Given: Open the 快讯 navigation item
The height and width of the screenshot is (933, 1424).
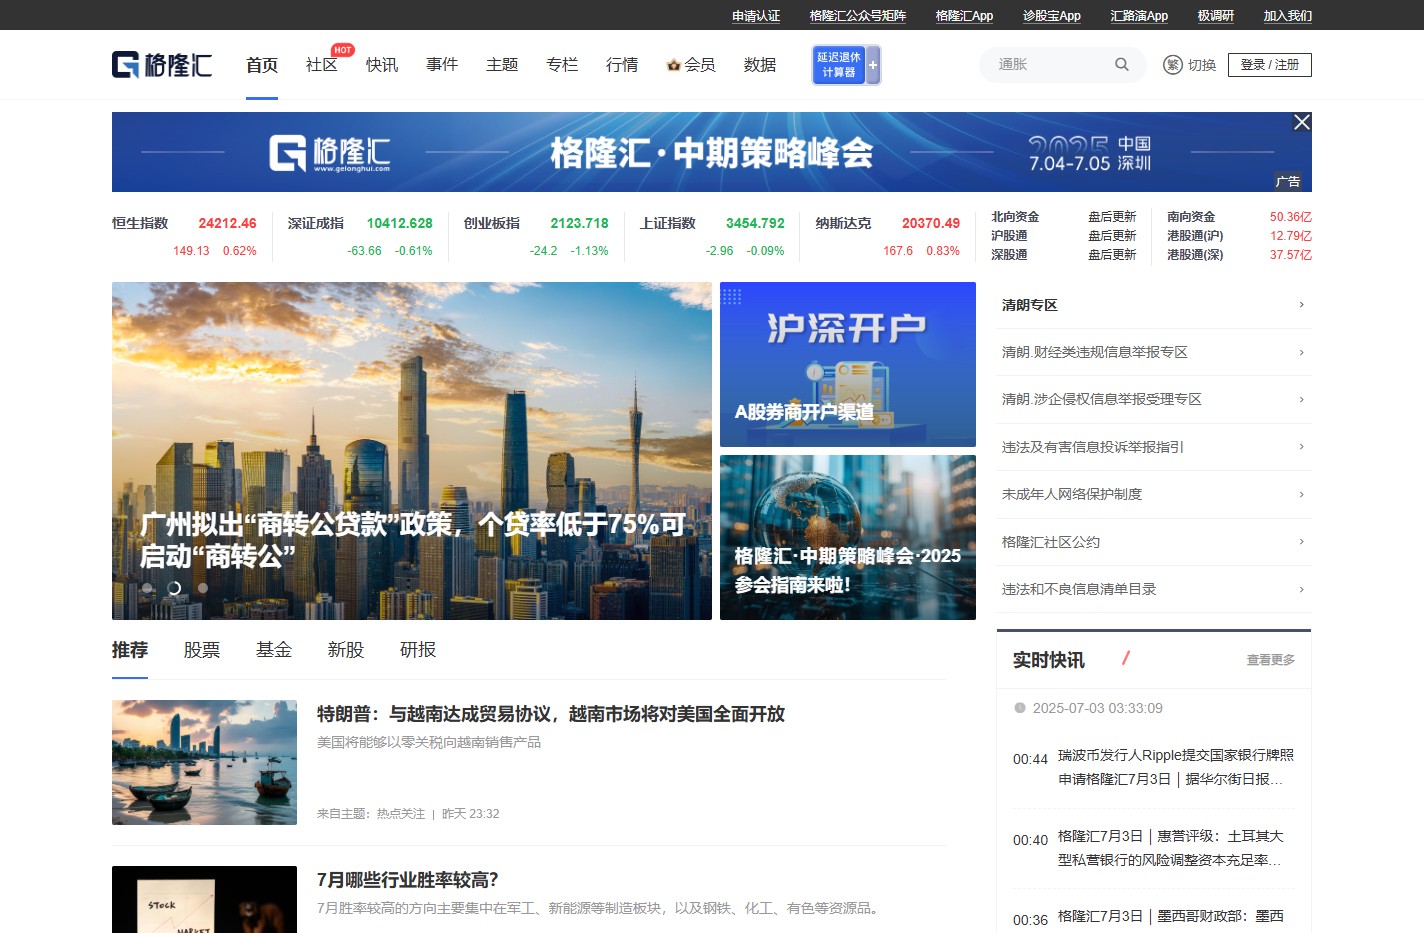Looking at the screenshot, I should tap(382, 65).
